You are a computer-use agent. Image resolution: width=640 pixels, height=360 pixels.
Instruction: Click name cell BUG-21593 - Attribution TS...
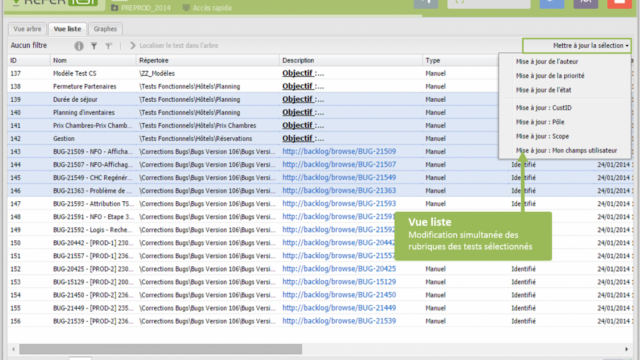coord(93,204)
